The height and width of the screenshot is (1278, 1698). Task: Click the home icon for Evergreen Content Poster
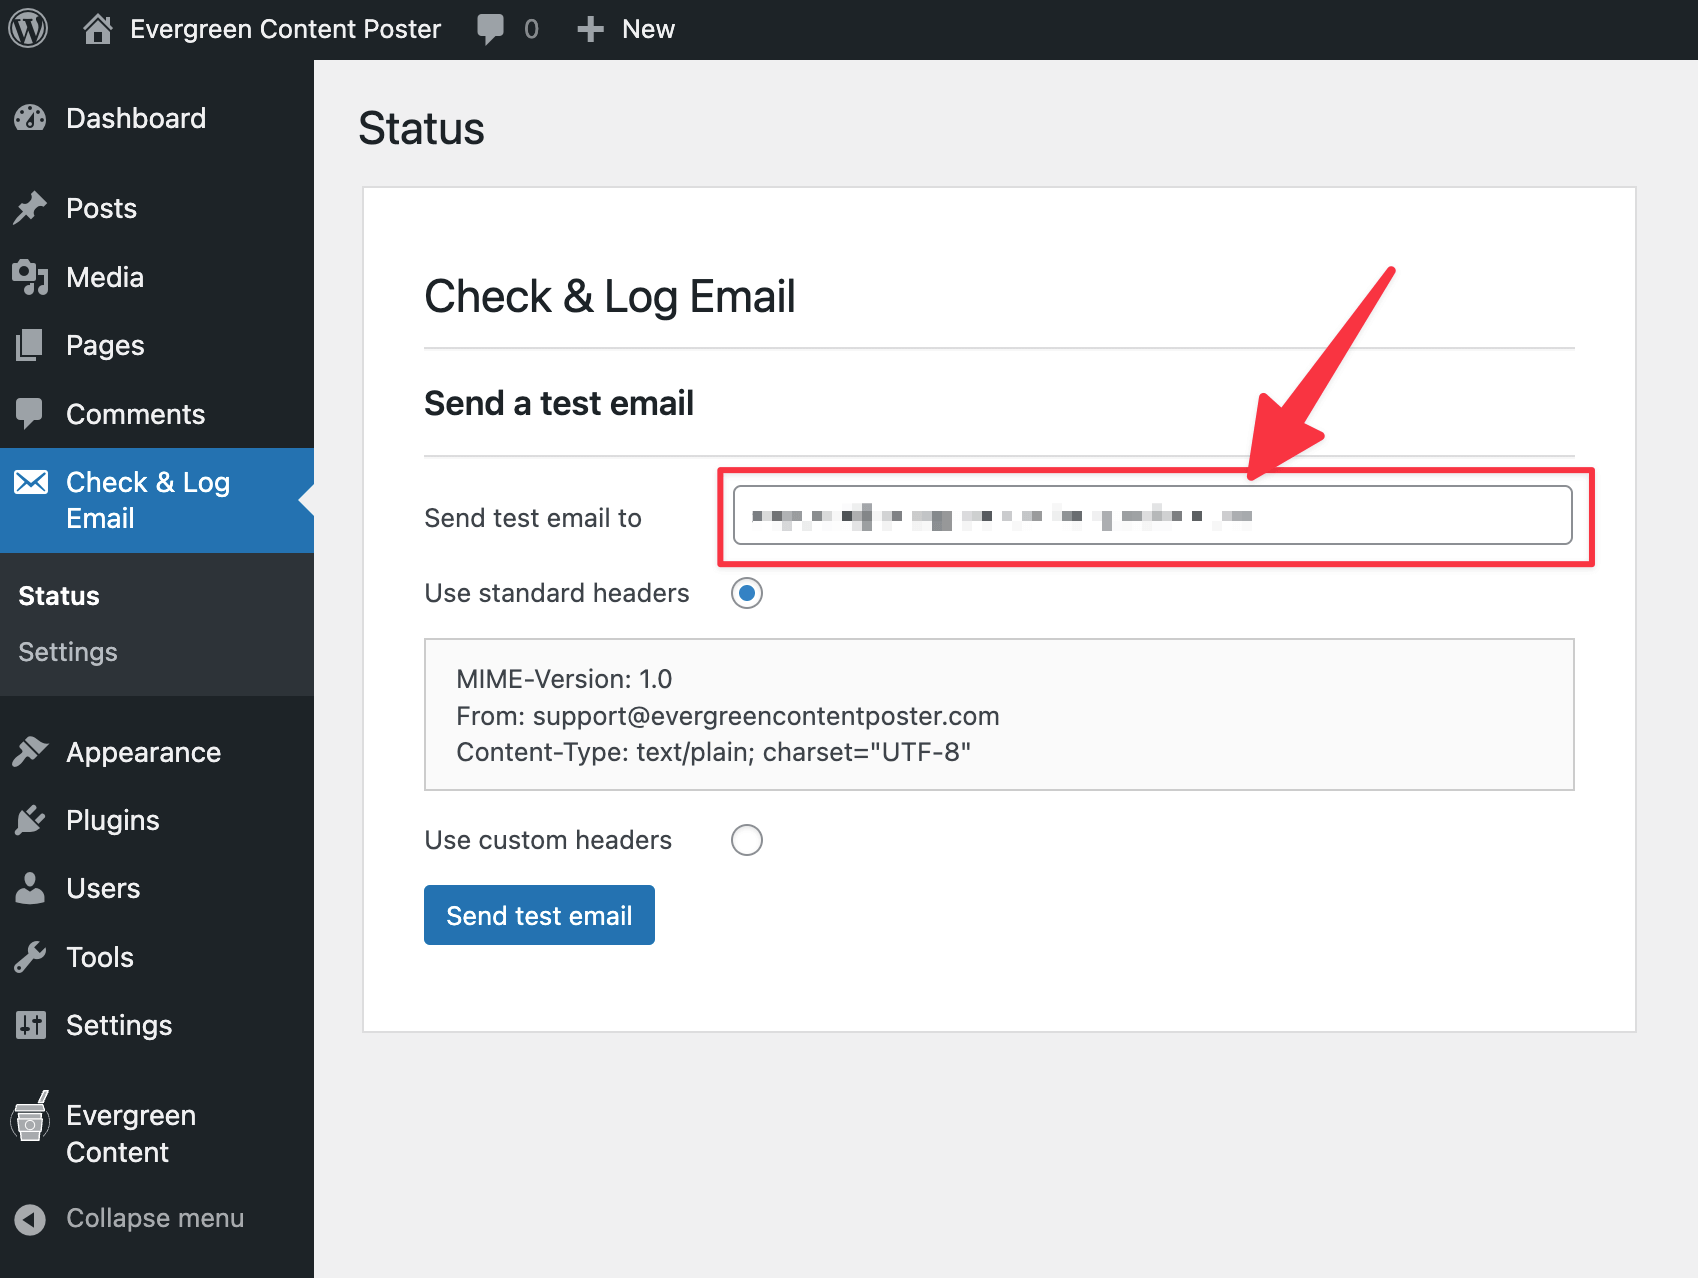tap(97, 29)
